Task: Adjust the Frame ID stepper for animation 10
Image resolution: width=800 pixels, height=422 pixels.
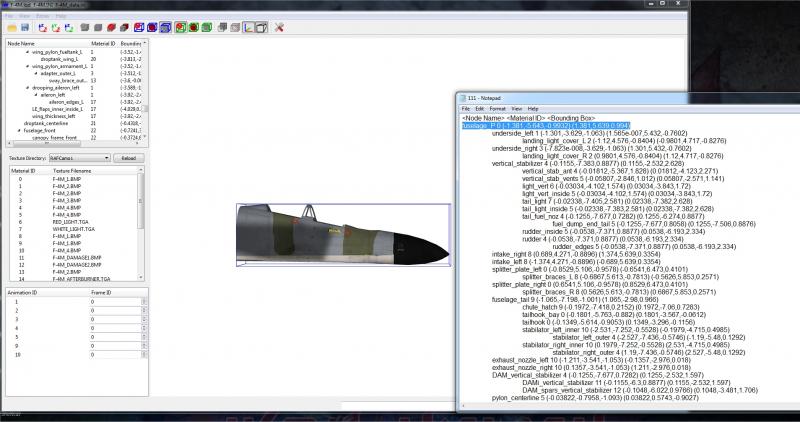Action: 144,355
